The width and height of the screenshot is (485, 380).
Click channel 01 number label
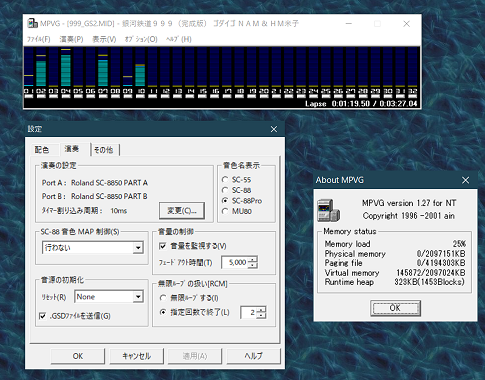(29, 91)
